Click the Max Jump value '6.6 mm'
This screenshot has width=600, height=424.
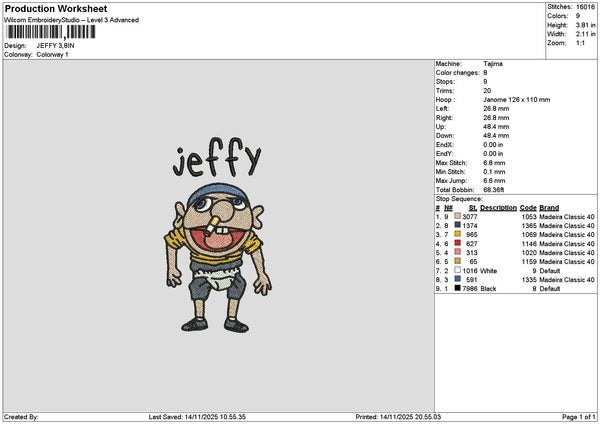494,181
